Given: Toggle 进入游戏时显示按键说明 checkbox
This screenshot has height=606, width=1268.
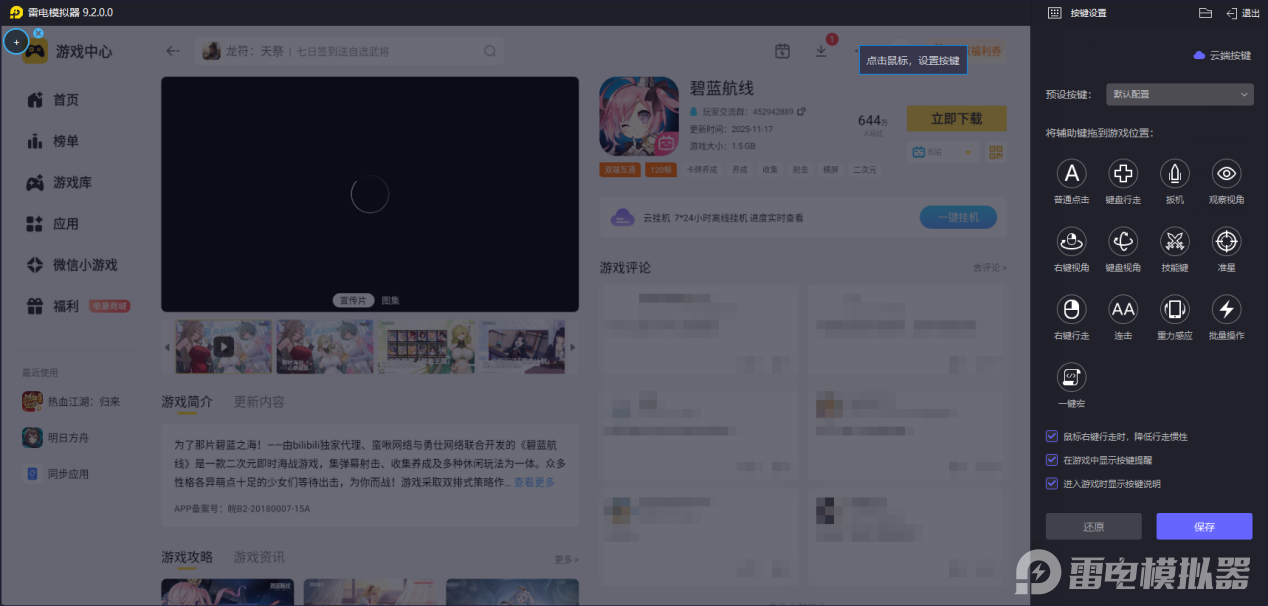Looking at the screenshot, I should point(1051,484).
